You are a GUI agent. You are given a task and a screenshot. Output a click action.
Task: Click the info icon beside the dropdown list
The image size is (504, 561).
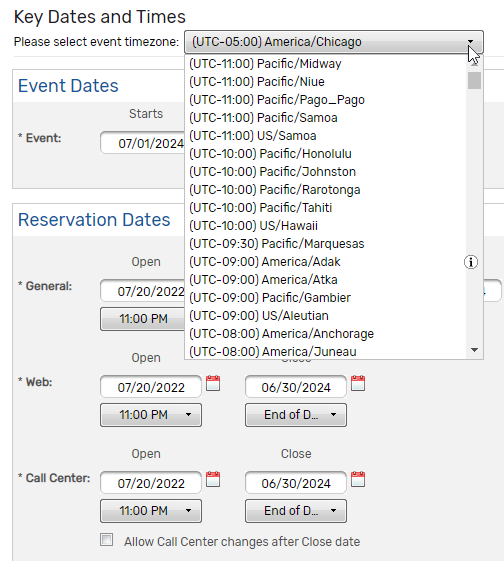(x=471, y=262)
